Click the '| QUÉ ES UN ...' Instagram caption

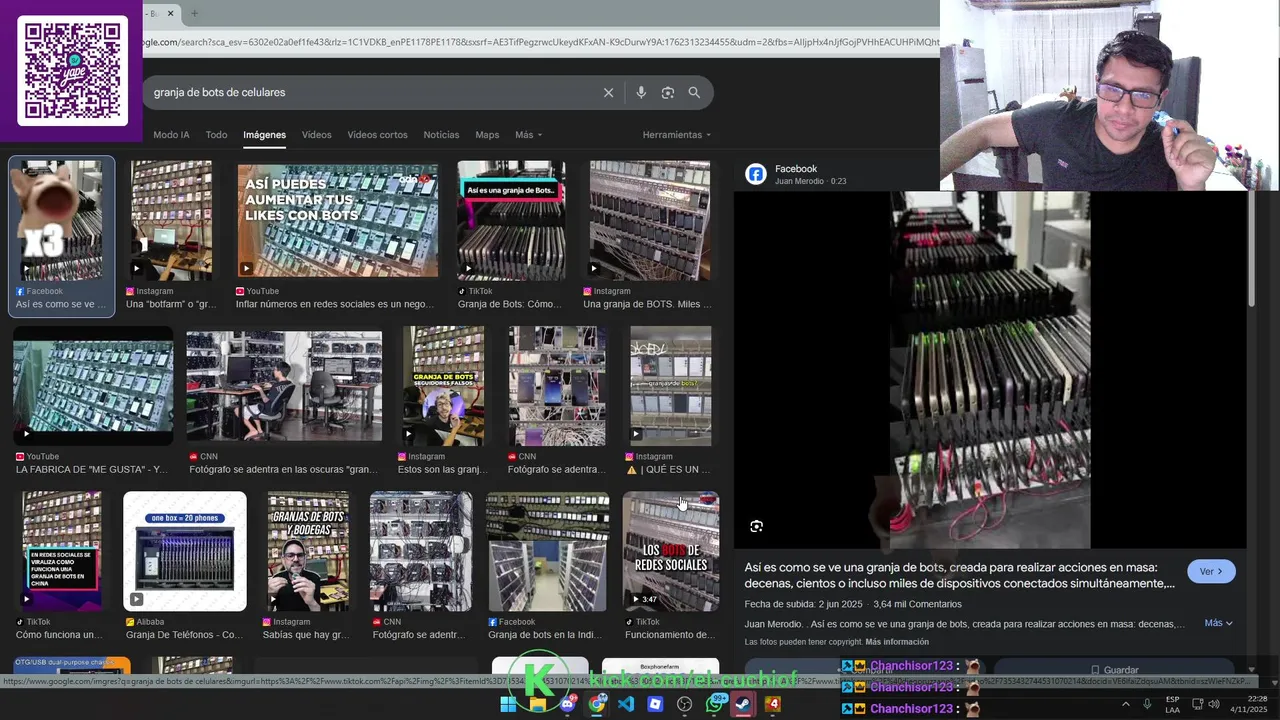pos(668,469)
